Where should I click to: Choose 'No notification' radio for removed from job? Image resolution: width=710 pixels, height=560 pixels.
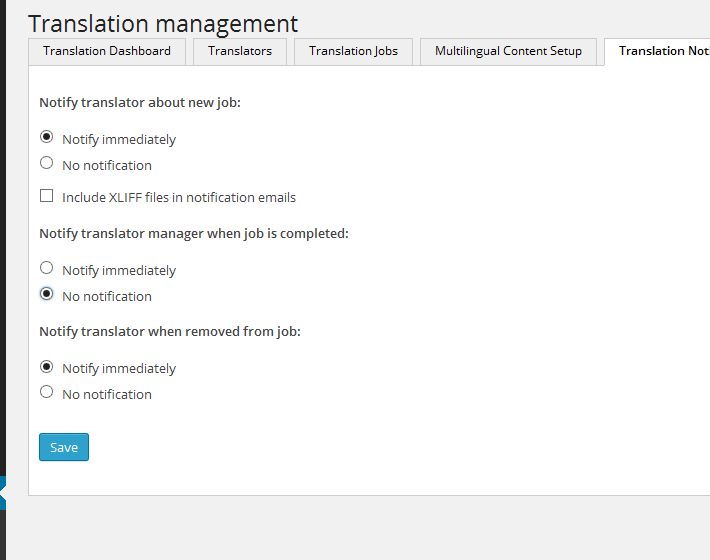coord(47,393)
